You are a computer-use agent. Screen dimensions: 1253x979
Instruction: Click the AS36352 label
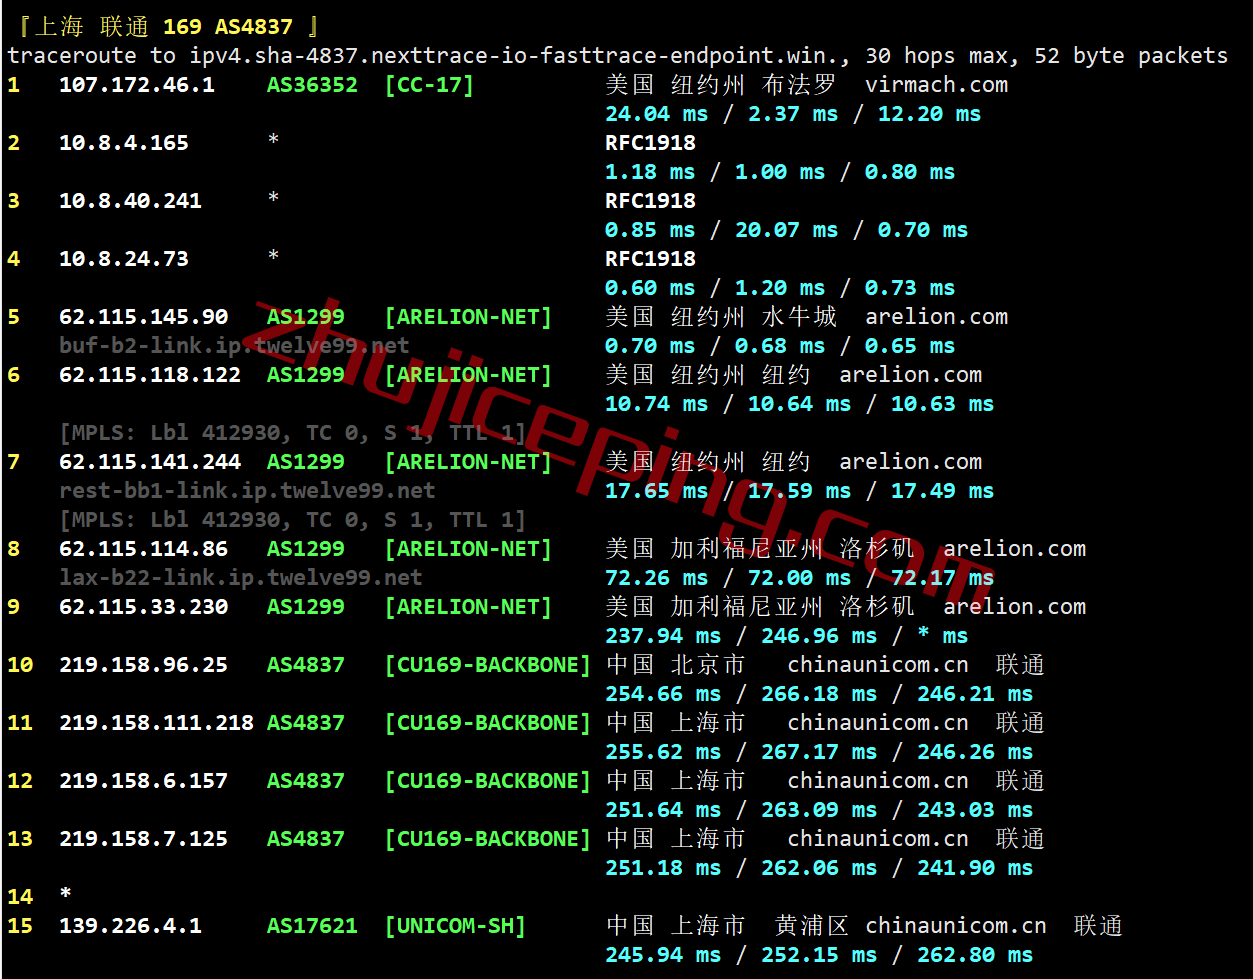(312, 85)
